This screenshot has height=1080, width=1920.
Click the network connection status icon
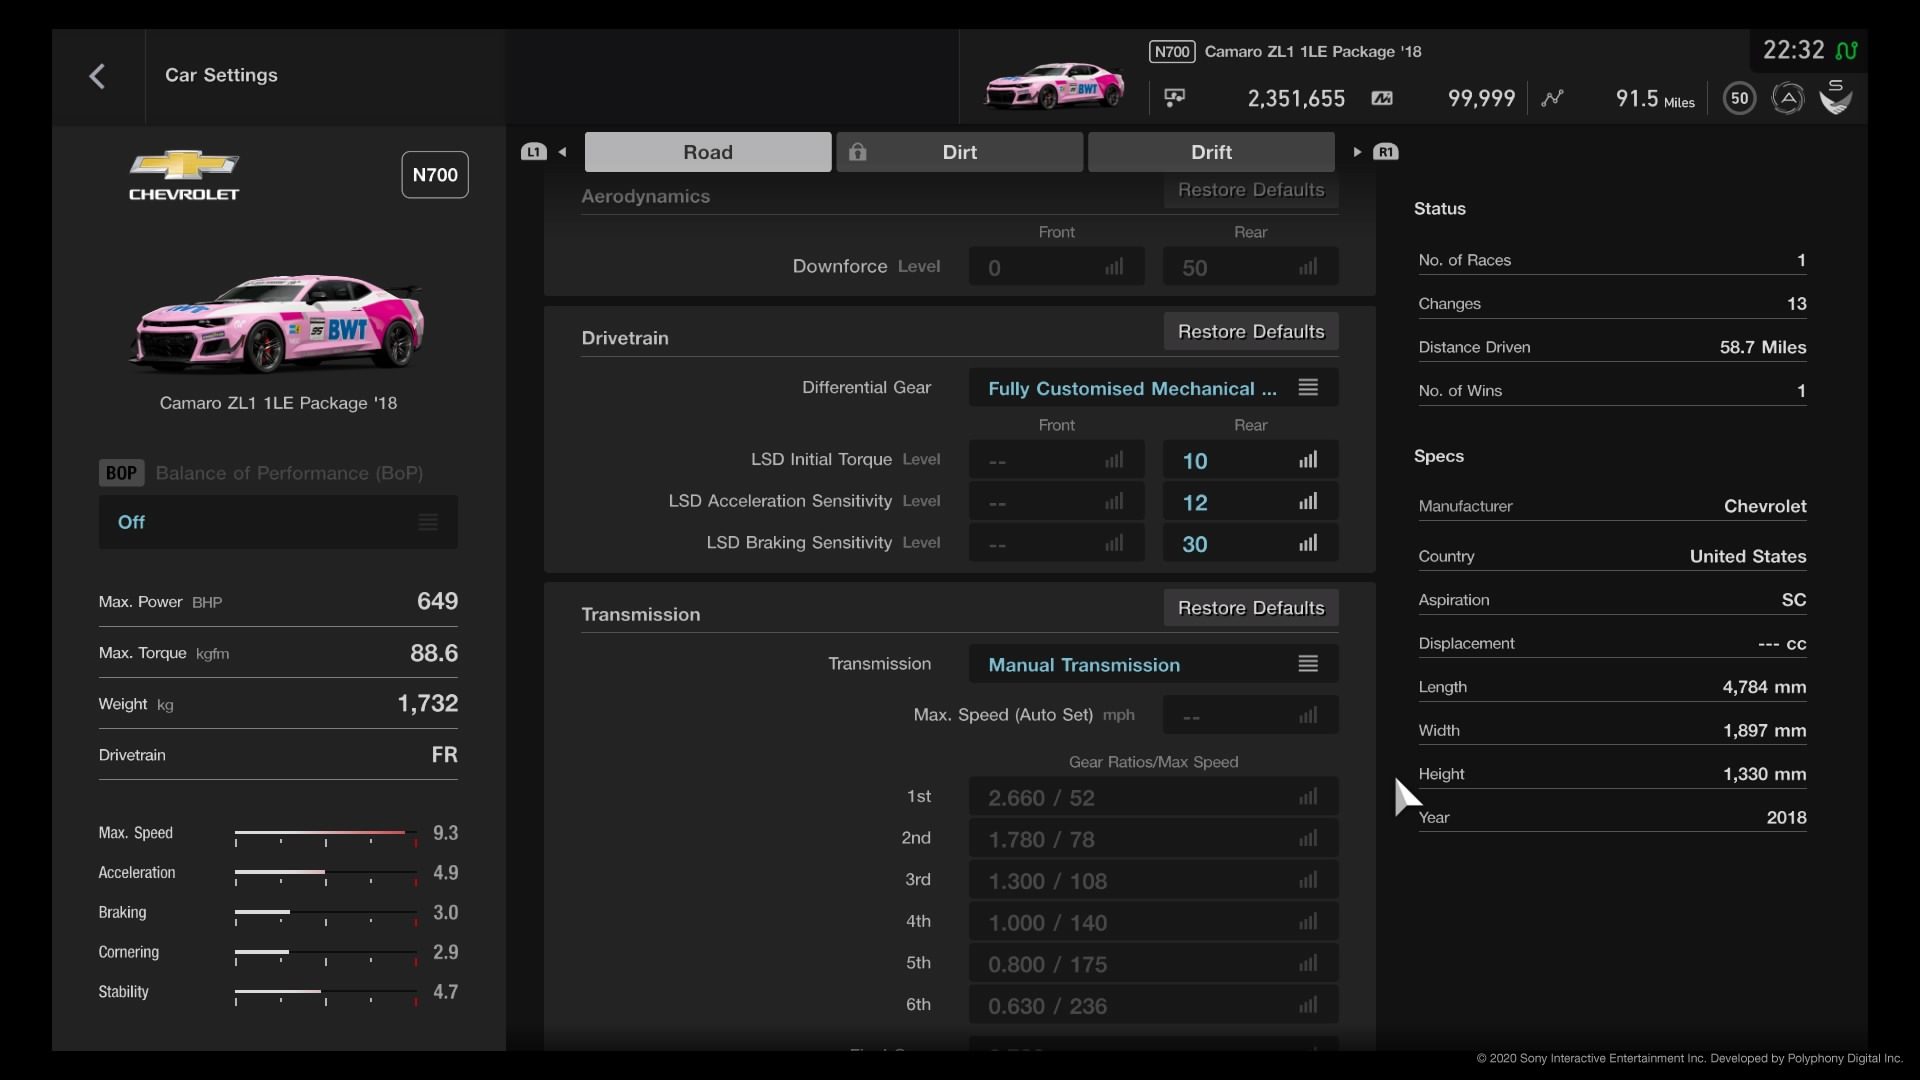(1846, 50)
